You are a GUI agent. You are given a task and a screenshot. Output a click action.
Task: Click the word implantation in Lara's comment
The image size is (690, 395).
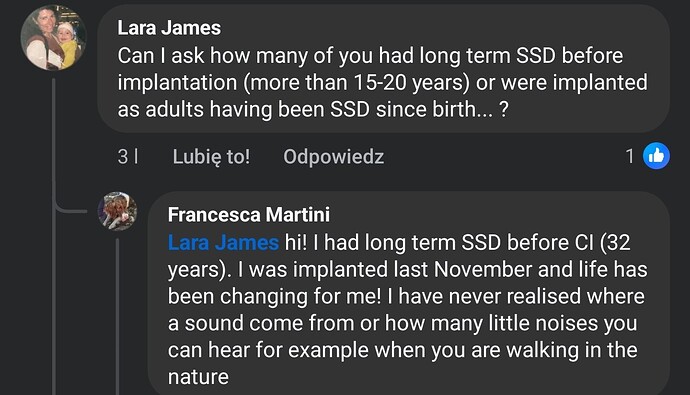point(177,83)
